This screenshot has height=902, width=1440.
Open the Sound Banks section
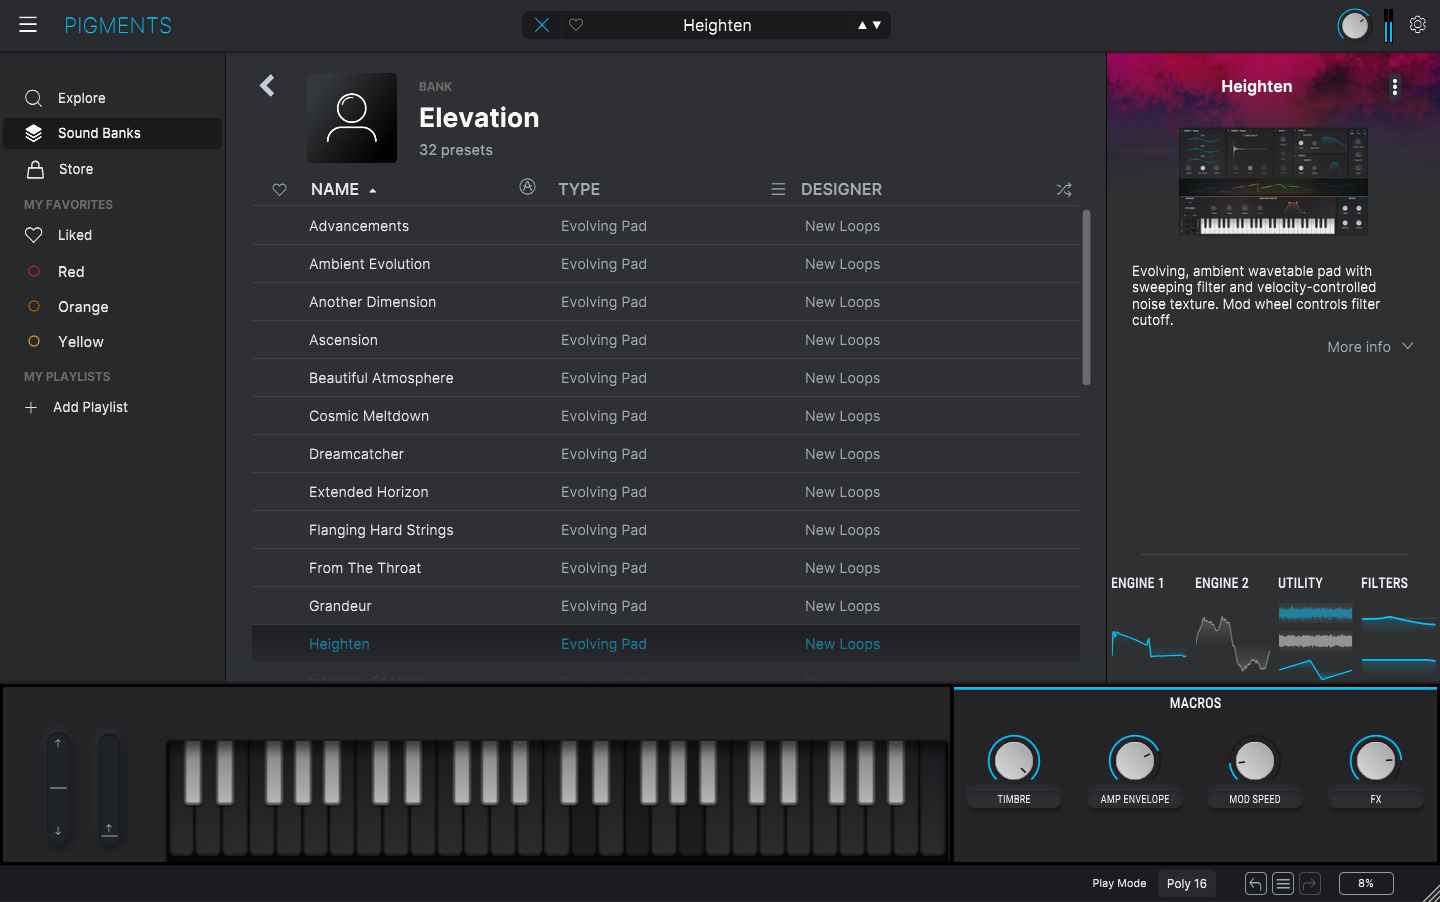100,133
